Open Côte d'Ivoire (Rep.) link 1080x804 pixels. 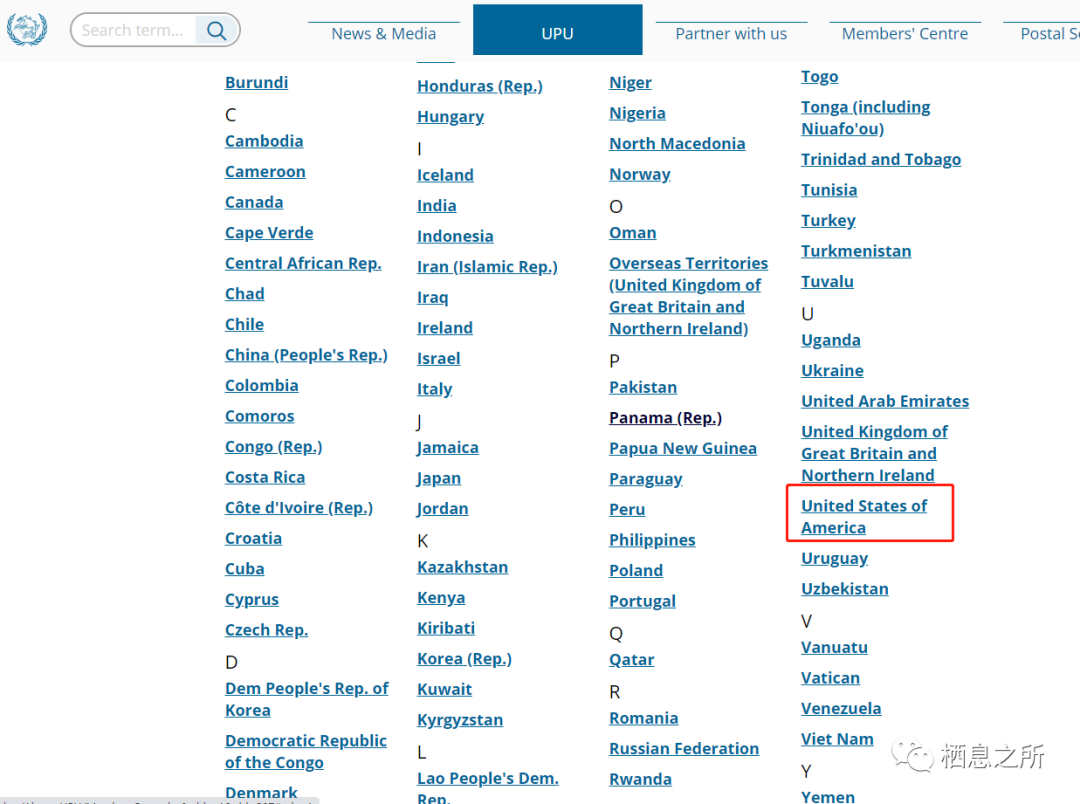(299, 508)
